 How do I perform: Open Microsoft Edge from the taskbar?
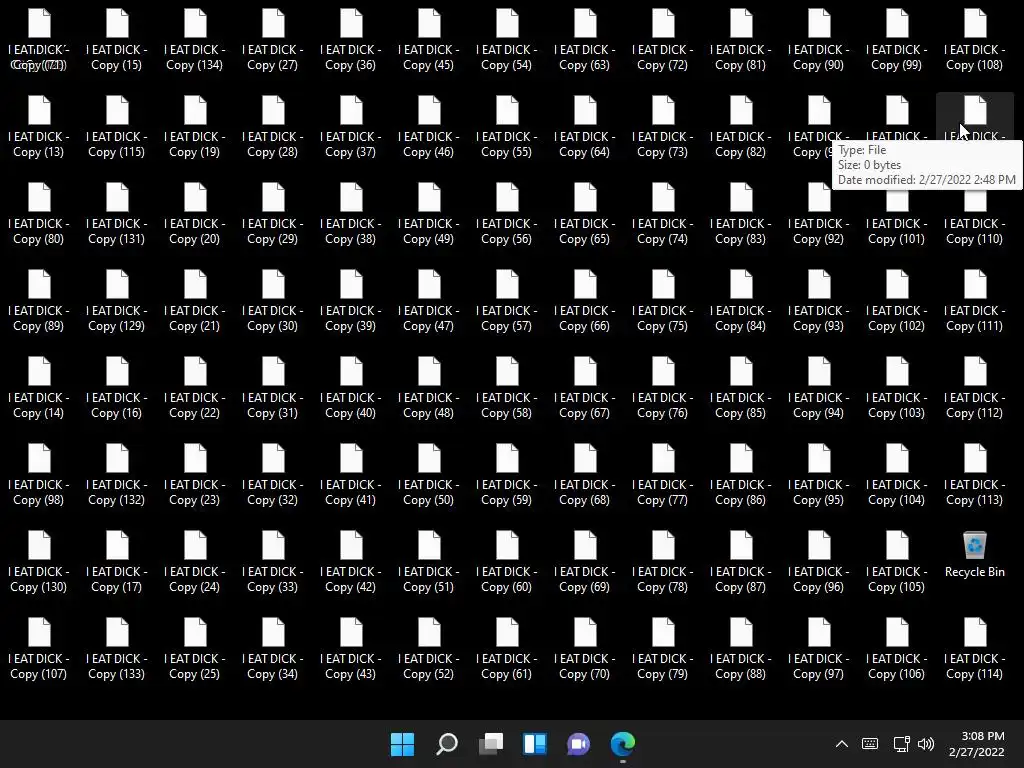click(x=622, y=744)
